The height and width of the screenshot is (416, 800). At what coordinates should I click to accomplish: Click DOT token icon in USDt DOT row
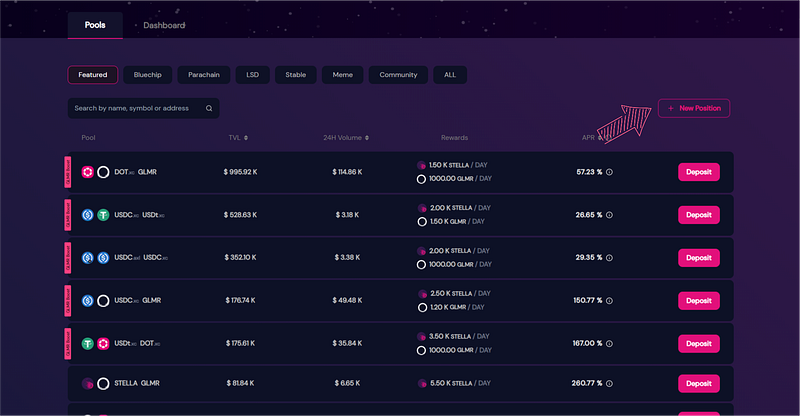click(x=103, y=344)
